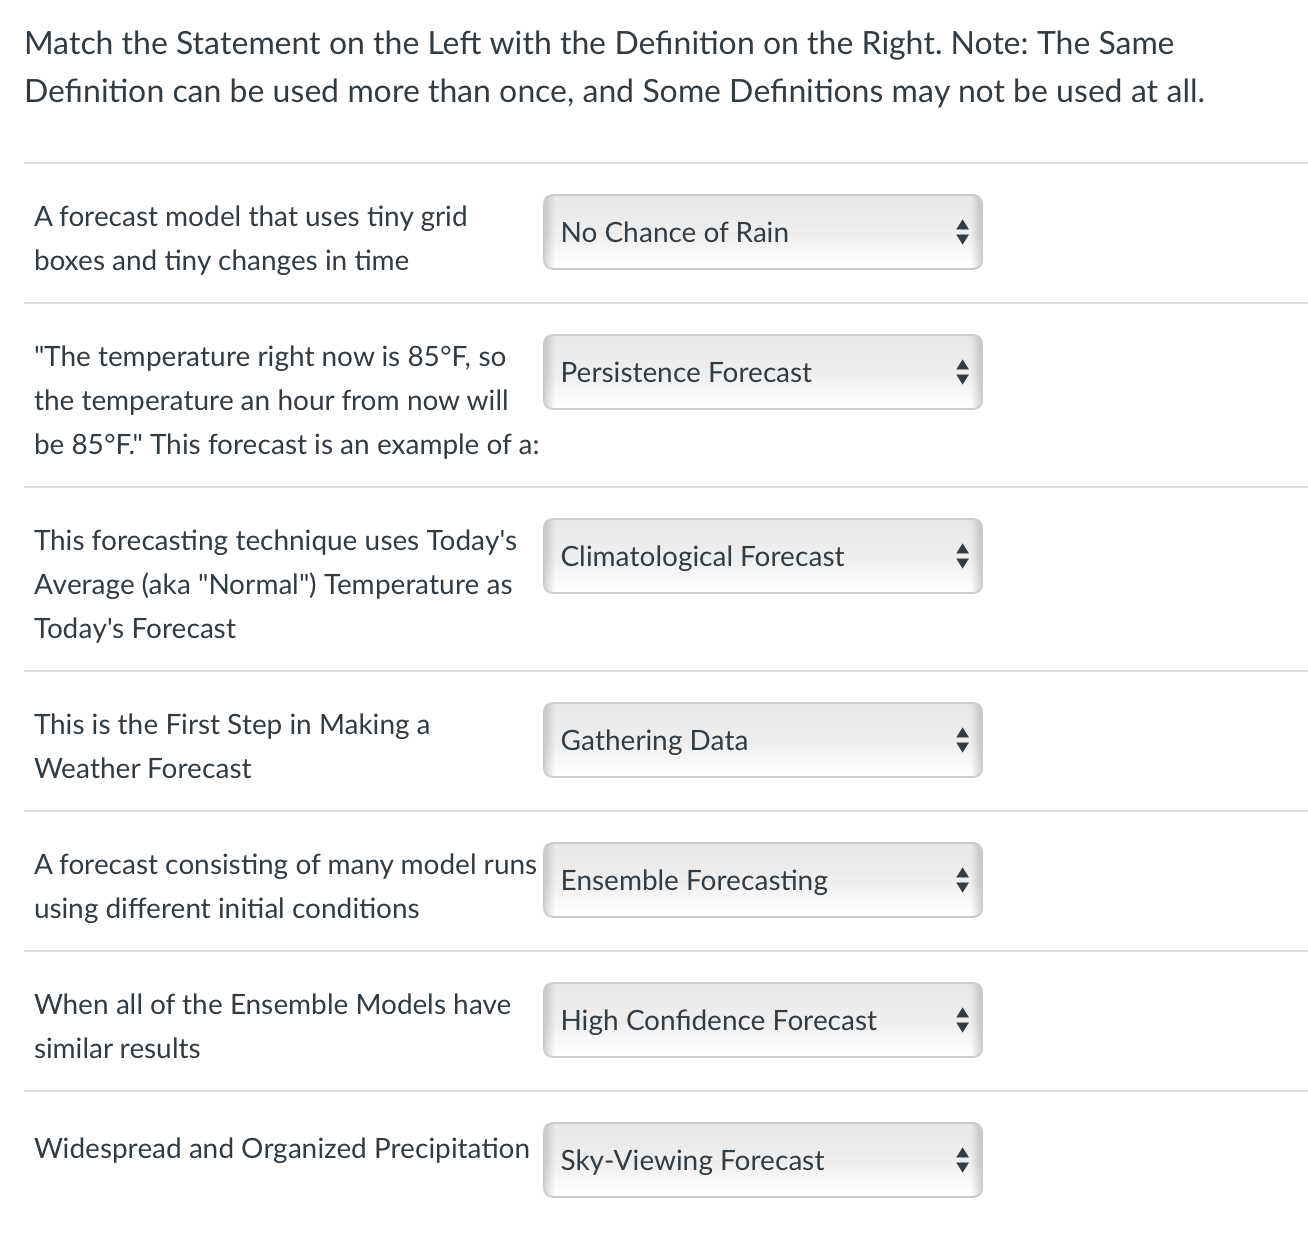Open the "Sky-Viewing Forecast" dropdown
Image resolution: width=1308 pixels, height=1234 pixels.
tap(762, 1160)
